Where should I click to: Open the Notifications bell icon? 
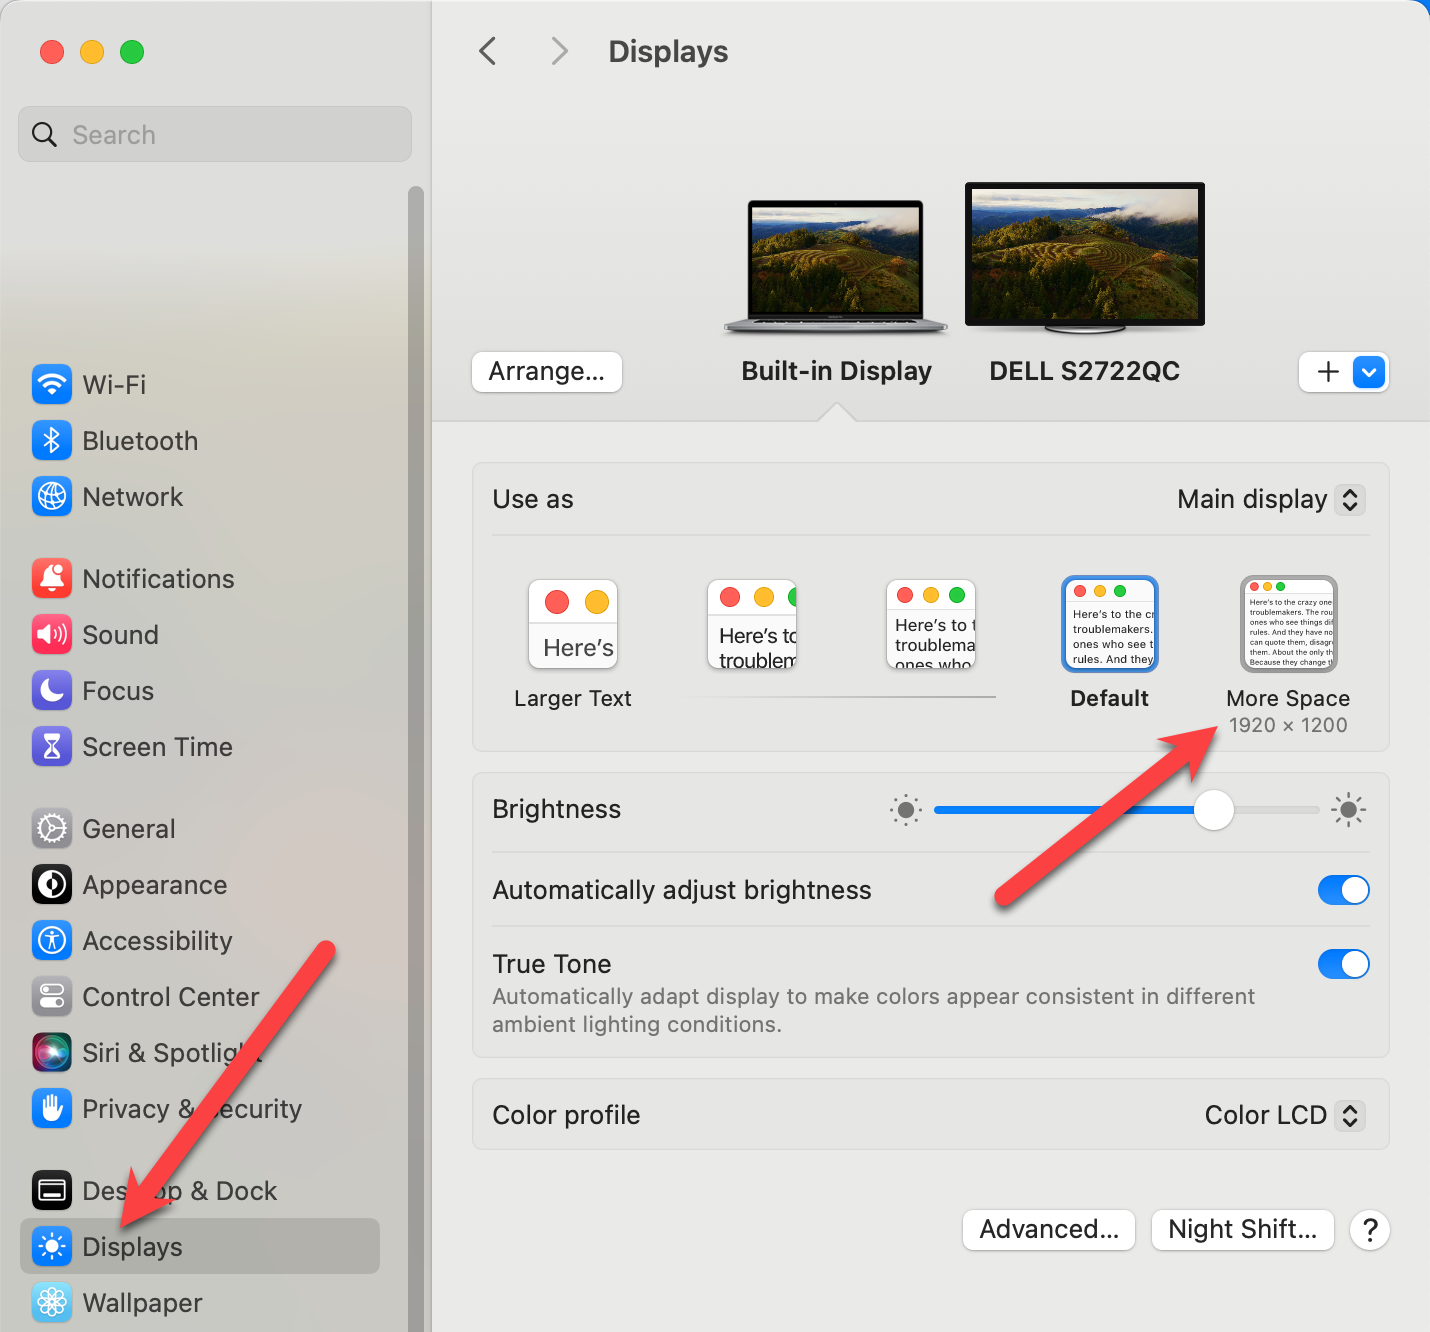pyautogui.click(x=51, y=578)
